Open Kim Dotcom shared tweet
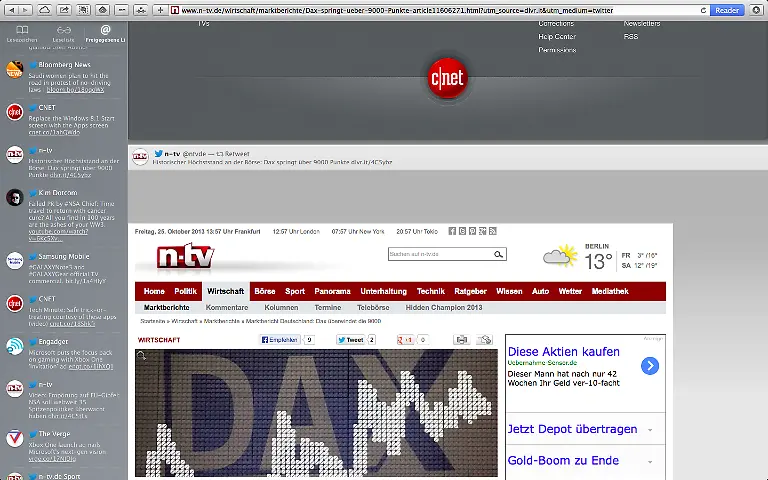Image resolution: width=768 pixels, height=480 pixels. tap(64, 216)
